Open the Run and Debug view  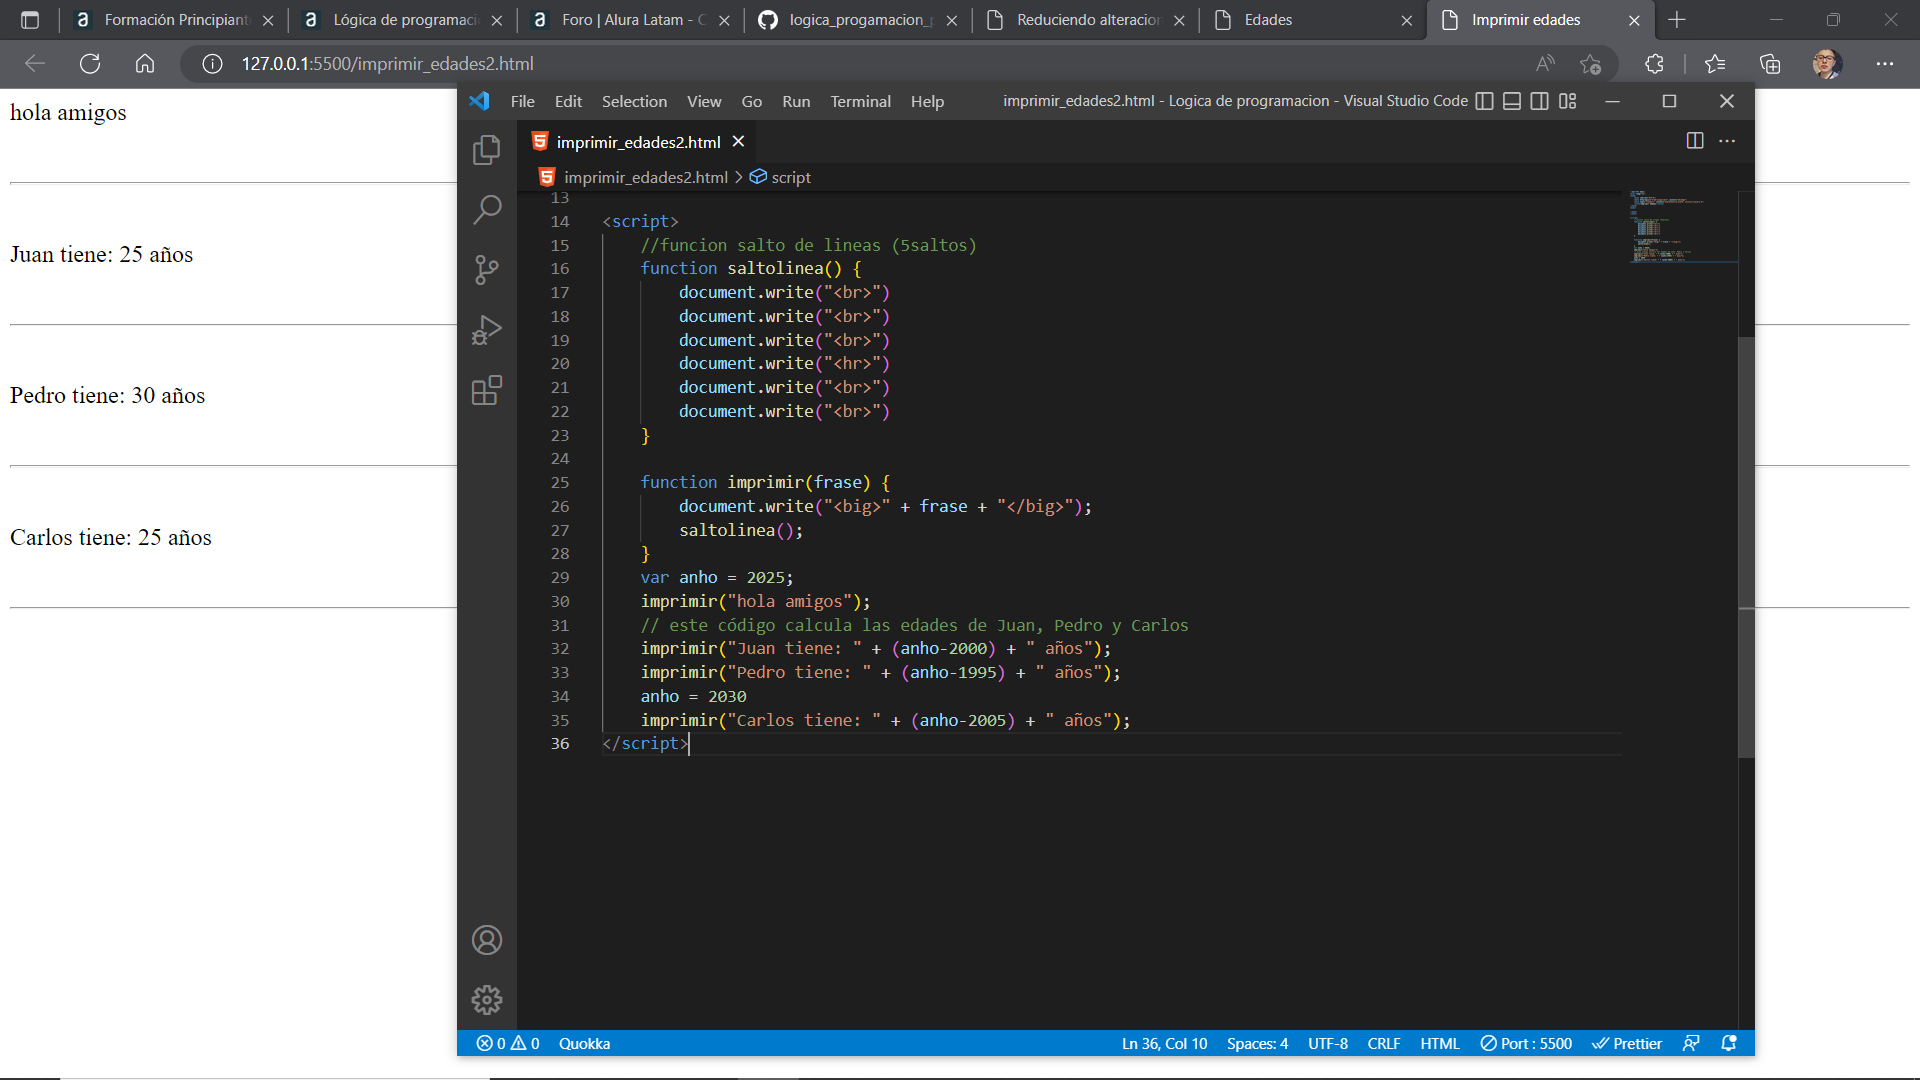[x=487, y=330]
